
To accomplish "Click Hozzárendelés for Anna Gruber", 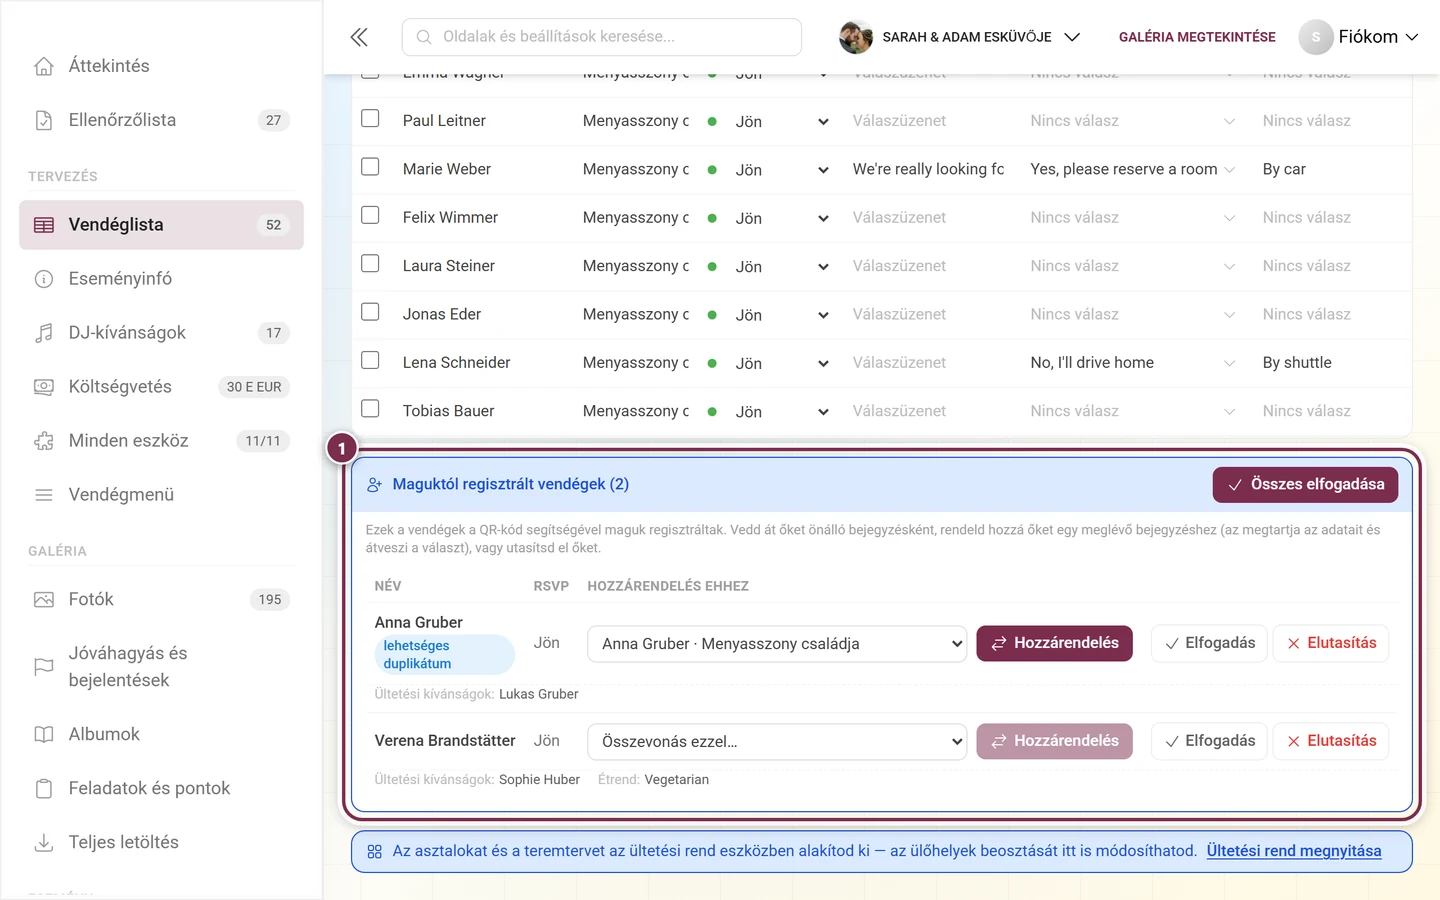I will point(1054,643).
